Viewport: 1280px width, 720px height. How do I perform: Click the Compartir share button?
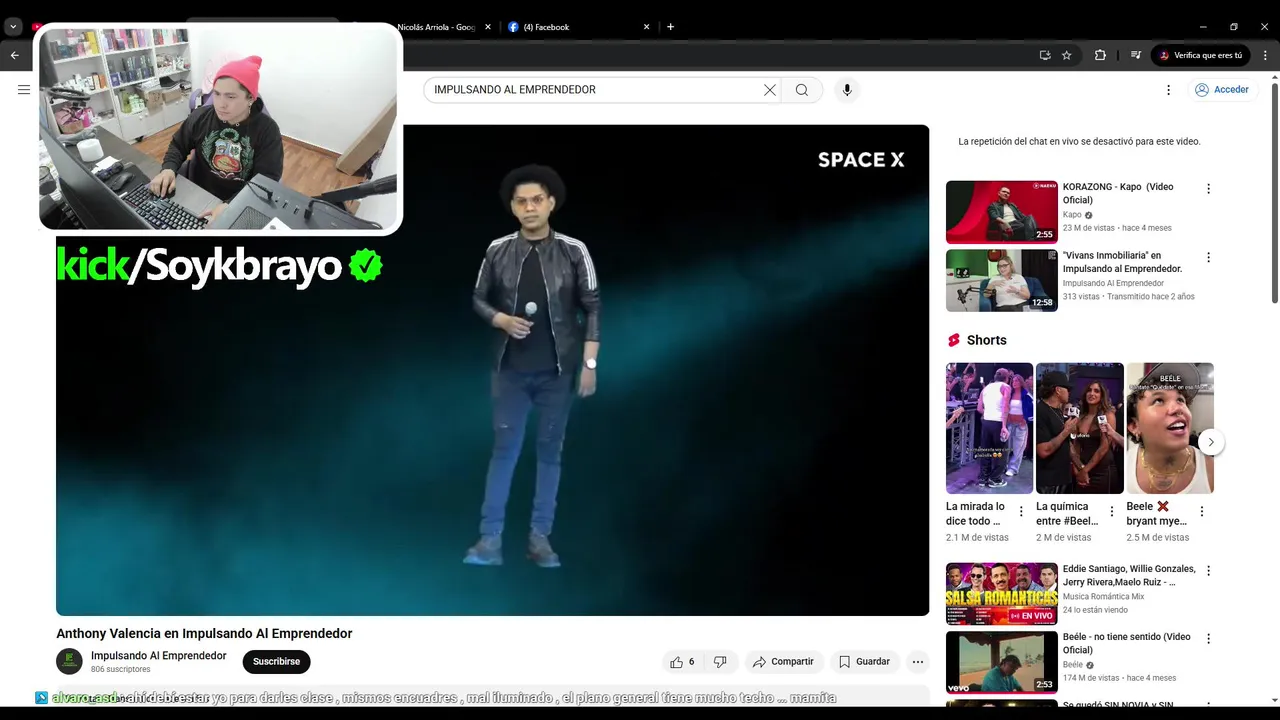tap(784, 662)
